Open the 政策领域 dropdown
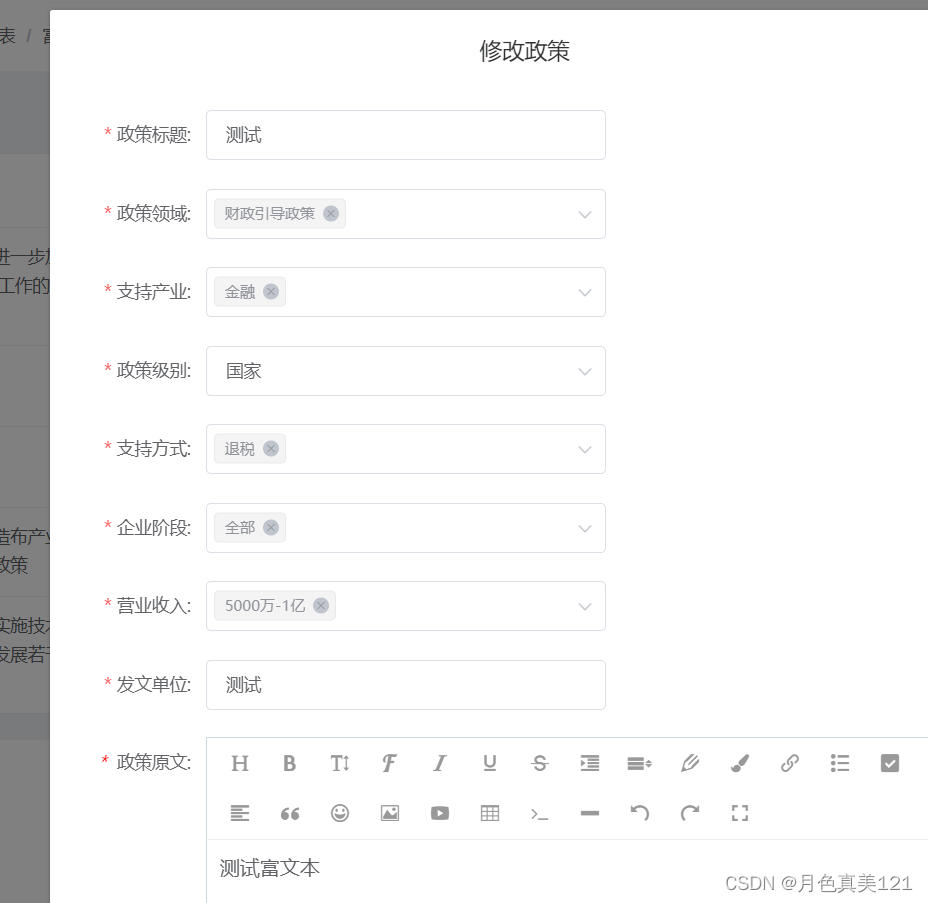 tap(584, 213)
